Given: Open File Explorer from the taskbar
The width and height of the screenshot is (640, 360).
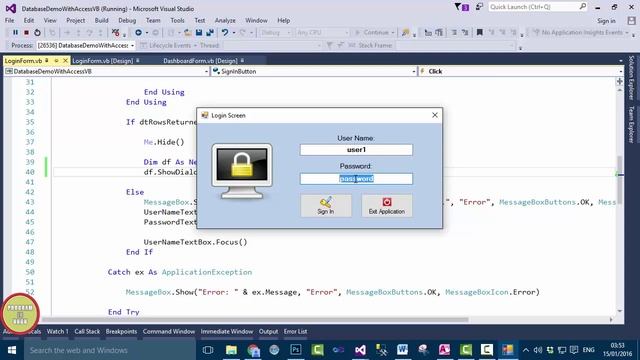Looking at the screenshot, I should [x=231, y=350].
